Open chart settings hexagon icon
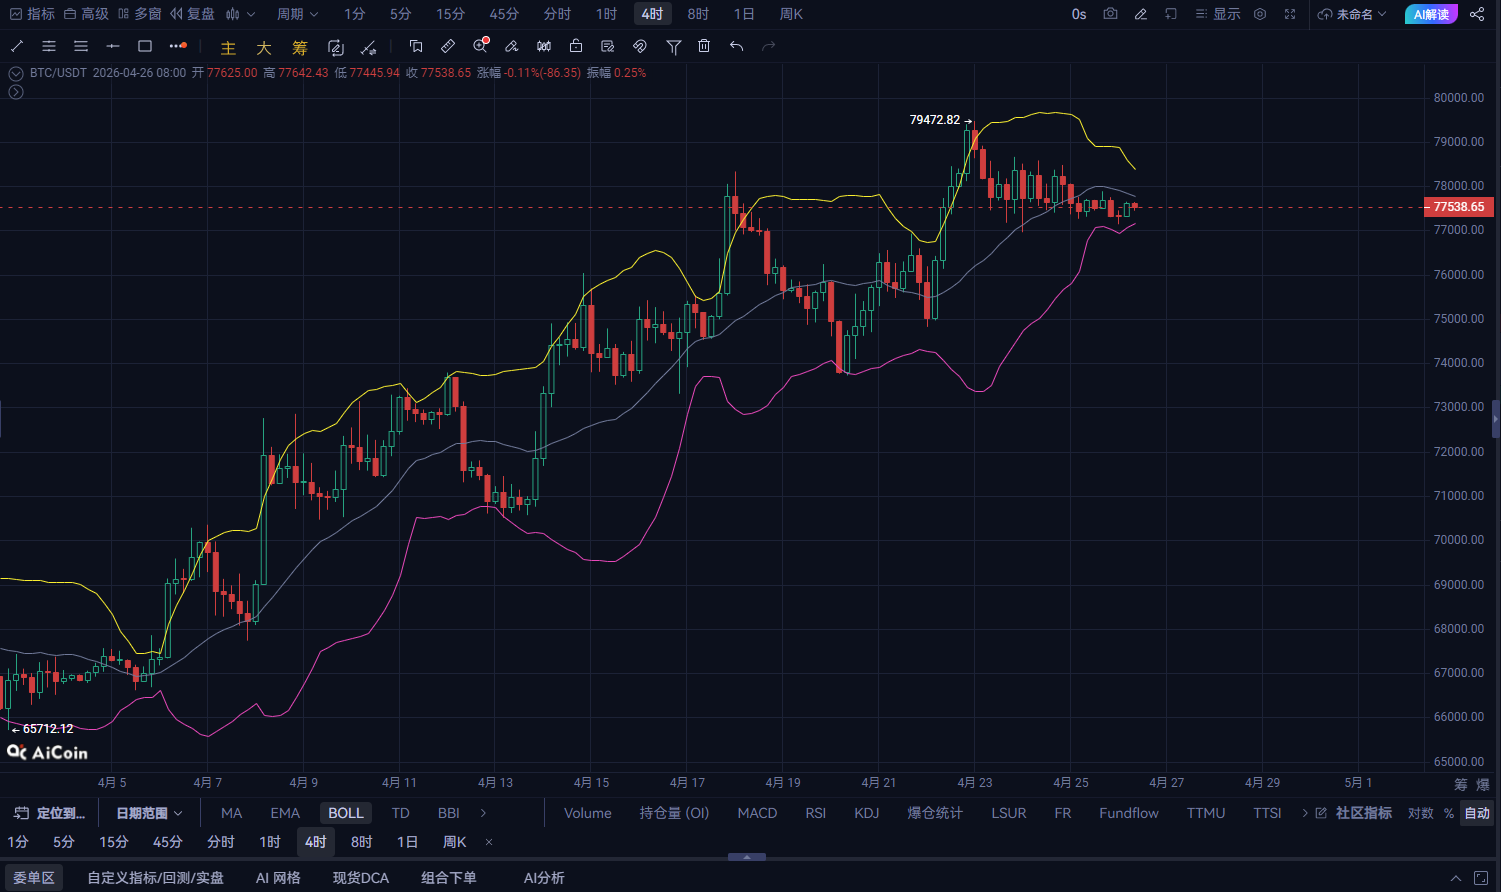This screenshot has height=892, width=1501. 1260,14
